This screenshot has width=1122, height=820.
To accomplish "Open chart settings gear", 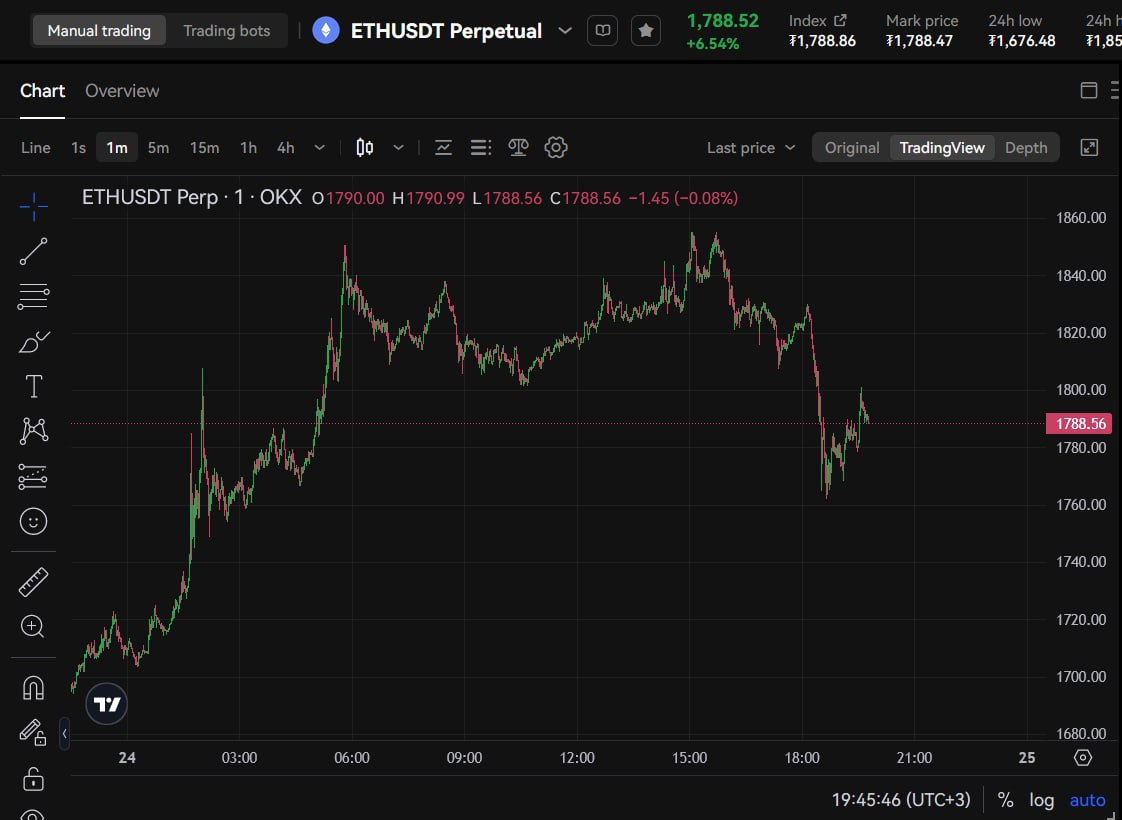I will [x=556, y=148].
